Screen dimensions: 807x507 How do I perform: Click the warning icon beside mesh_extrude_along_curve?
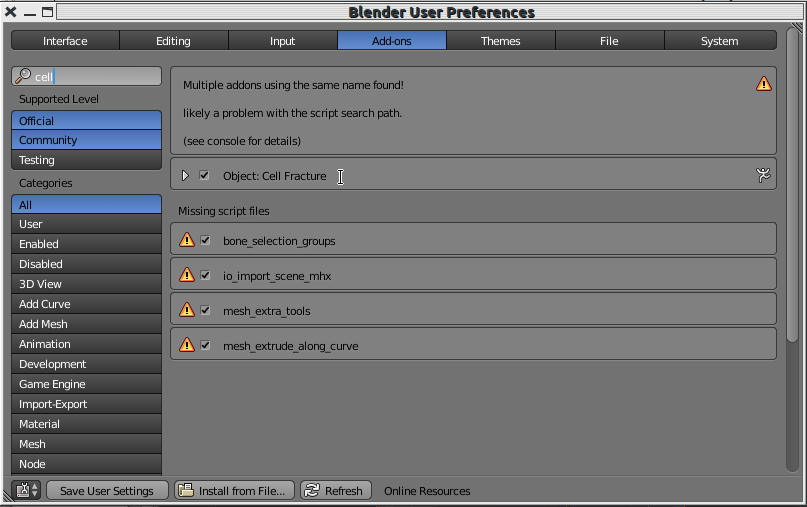(187, 345)
